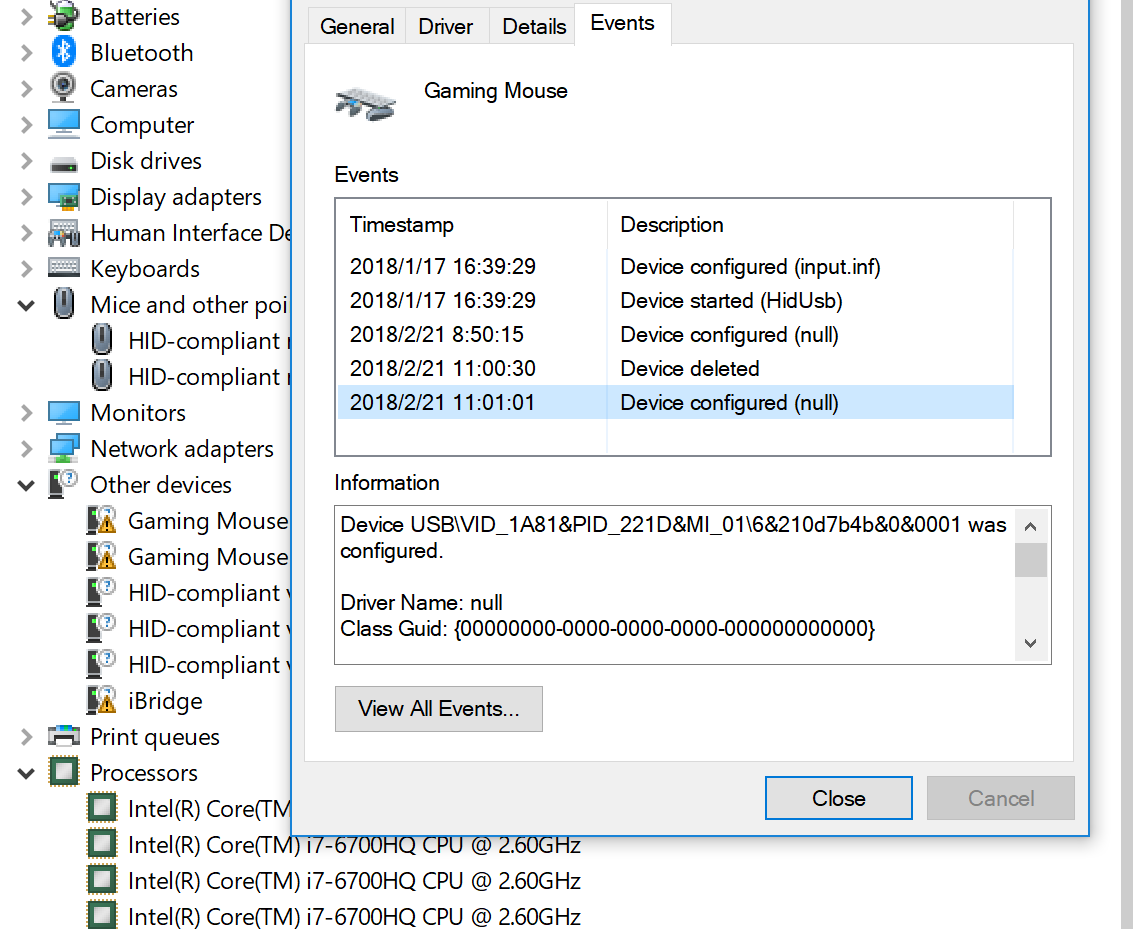1133x929 pixels.
Task: Expand the Monitors category
Action: [x=26, y=412]
